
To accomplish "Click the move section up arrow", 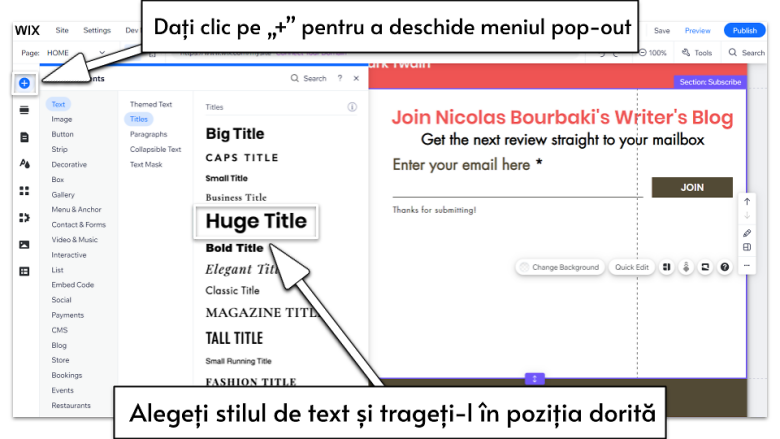I will [x=747, y=202].
